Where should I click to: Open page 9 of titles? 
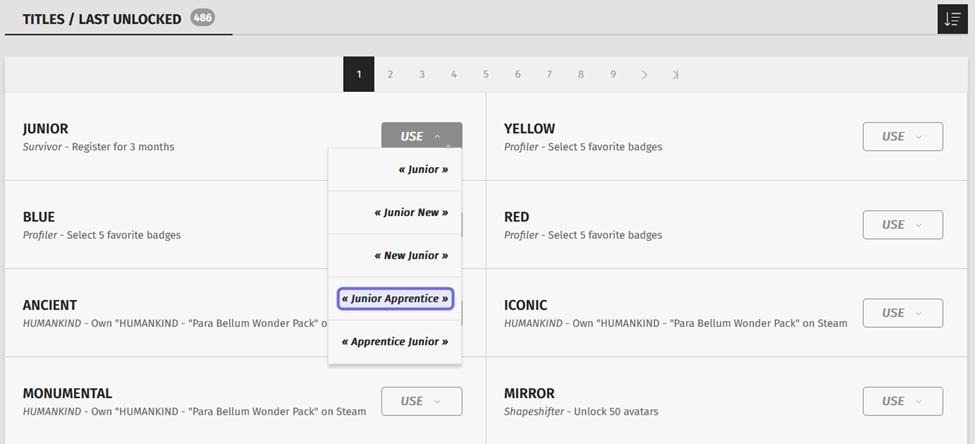coord(612,75)
